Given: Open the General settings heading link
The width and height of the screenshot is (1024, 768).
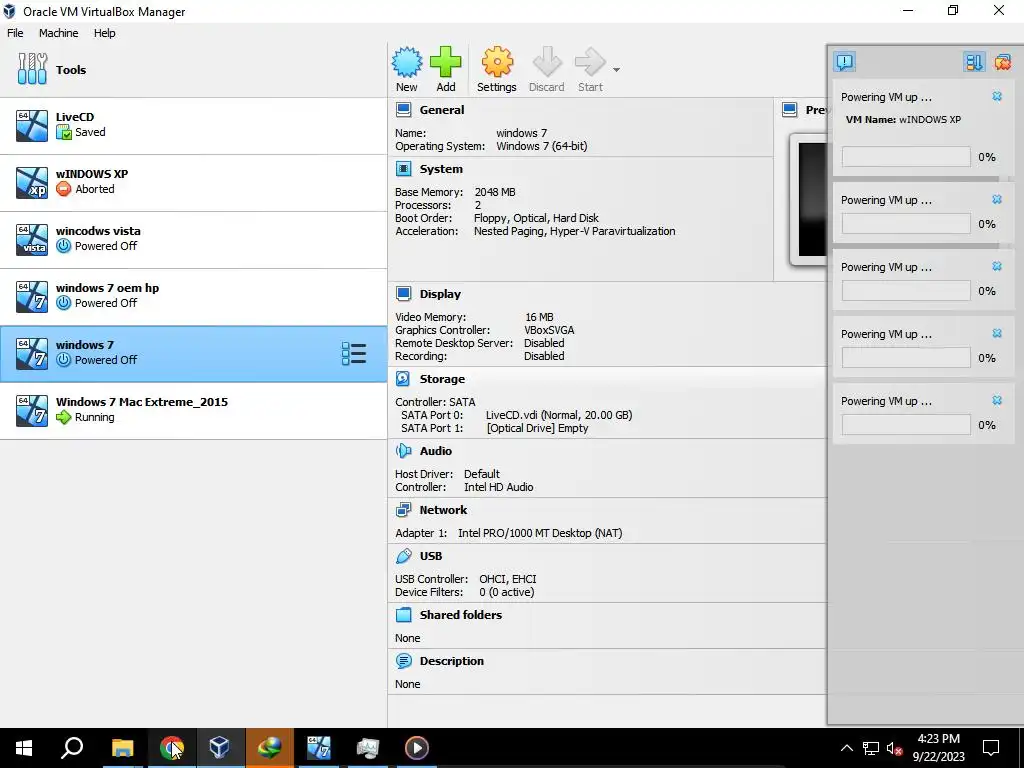Looking at the screenshot, I should click(x=442, y=110).
